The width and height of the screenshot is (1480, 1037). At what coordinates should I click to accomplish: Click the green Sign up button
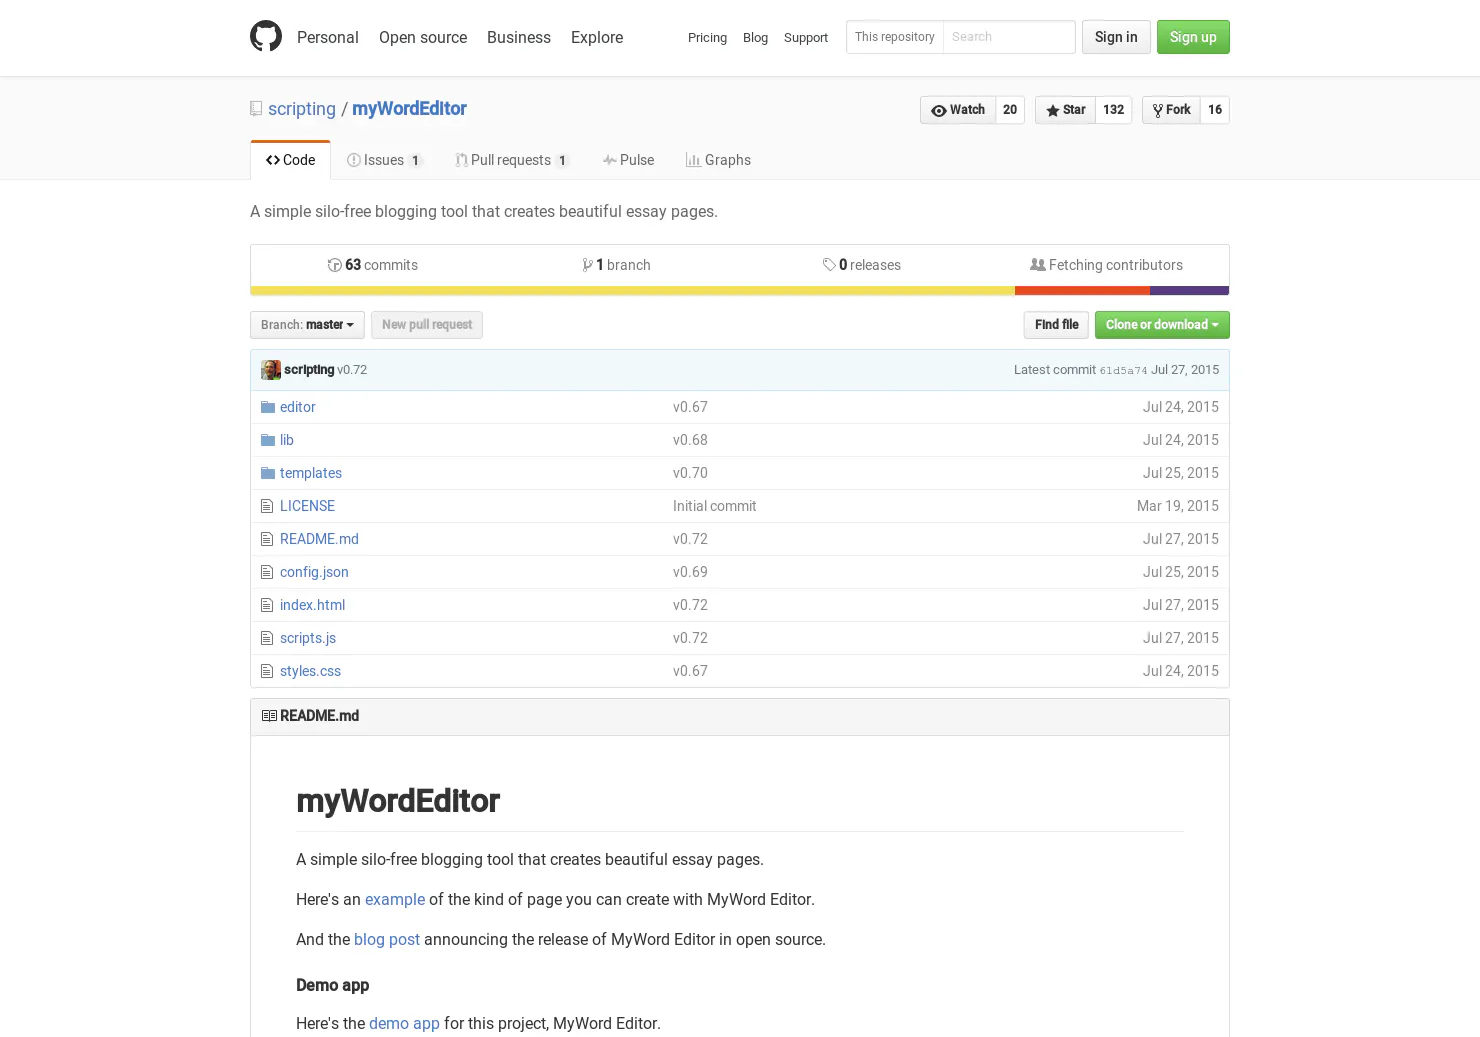pos(1193,37)
